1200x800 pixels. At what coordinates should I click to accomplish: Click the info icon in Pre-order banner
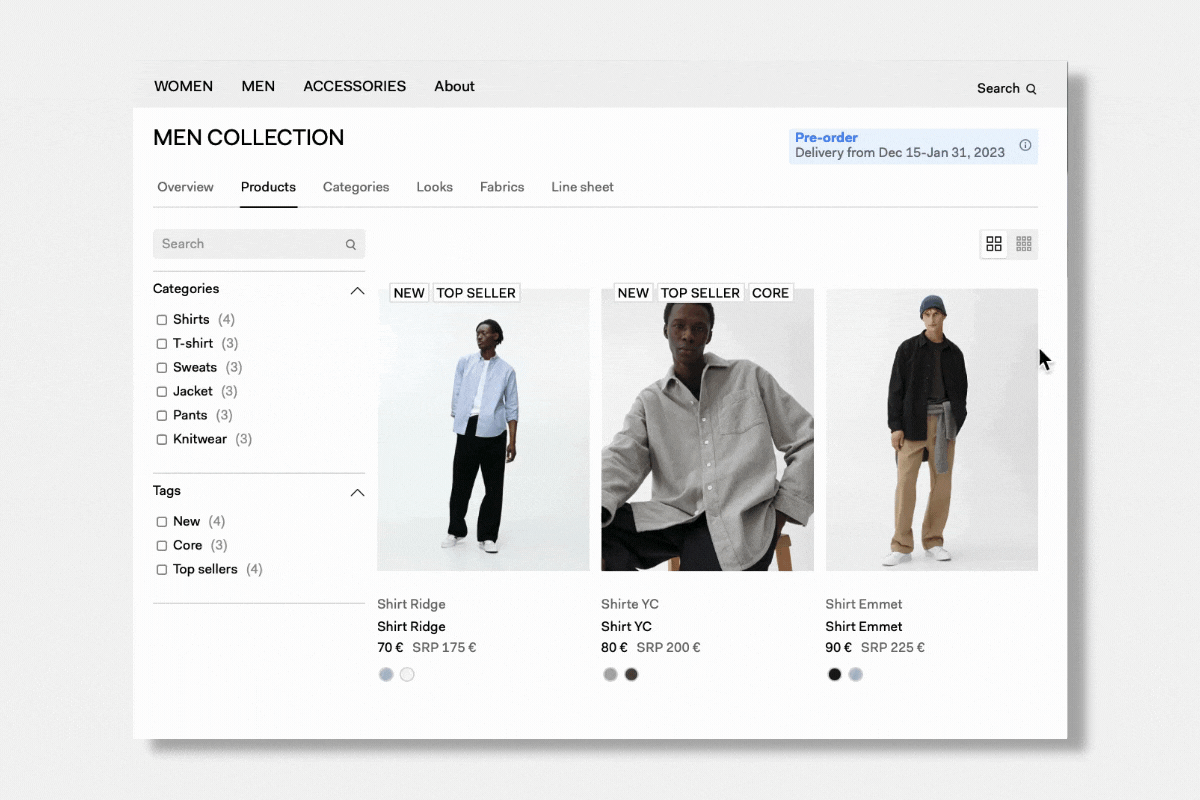pos(1025,145)
